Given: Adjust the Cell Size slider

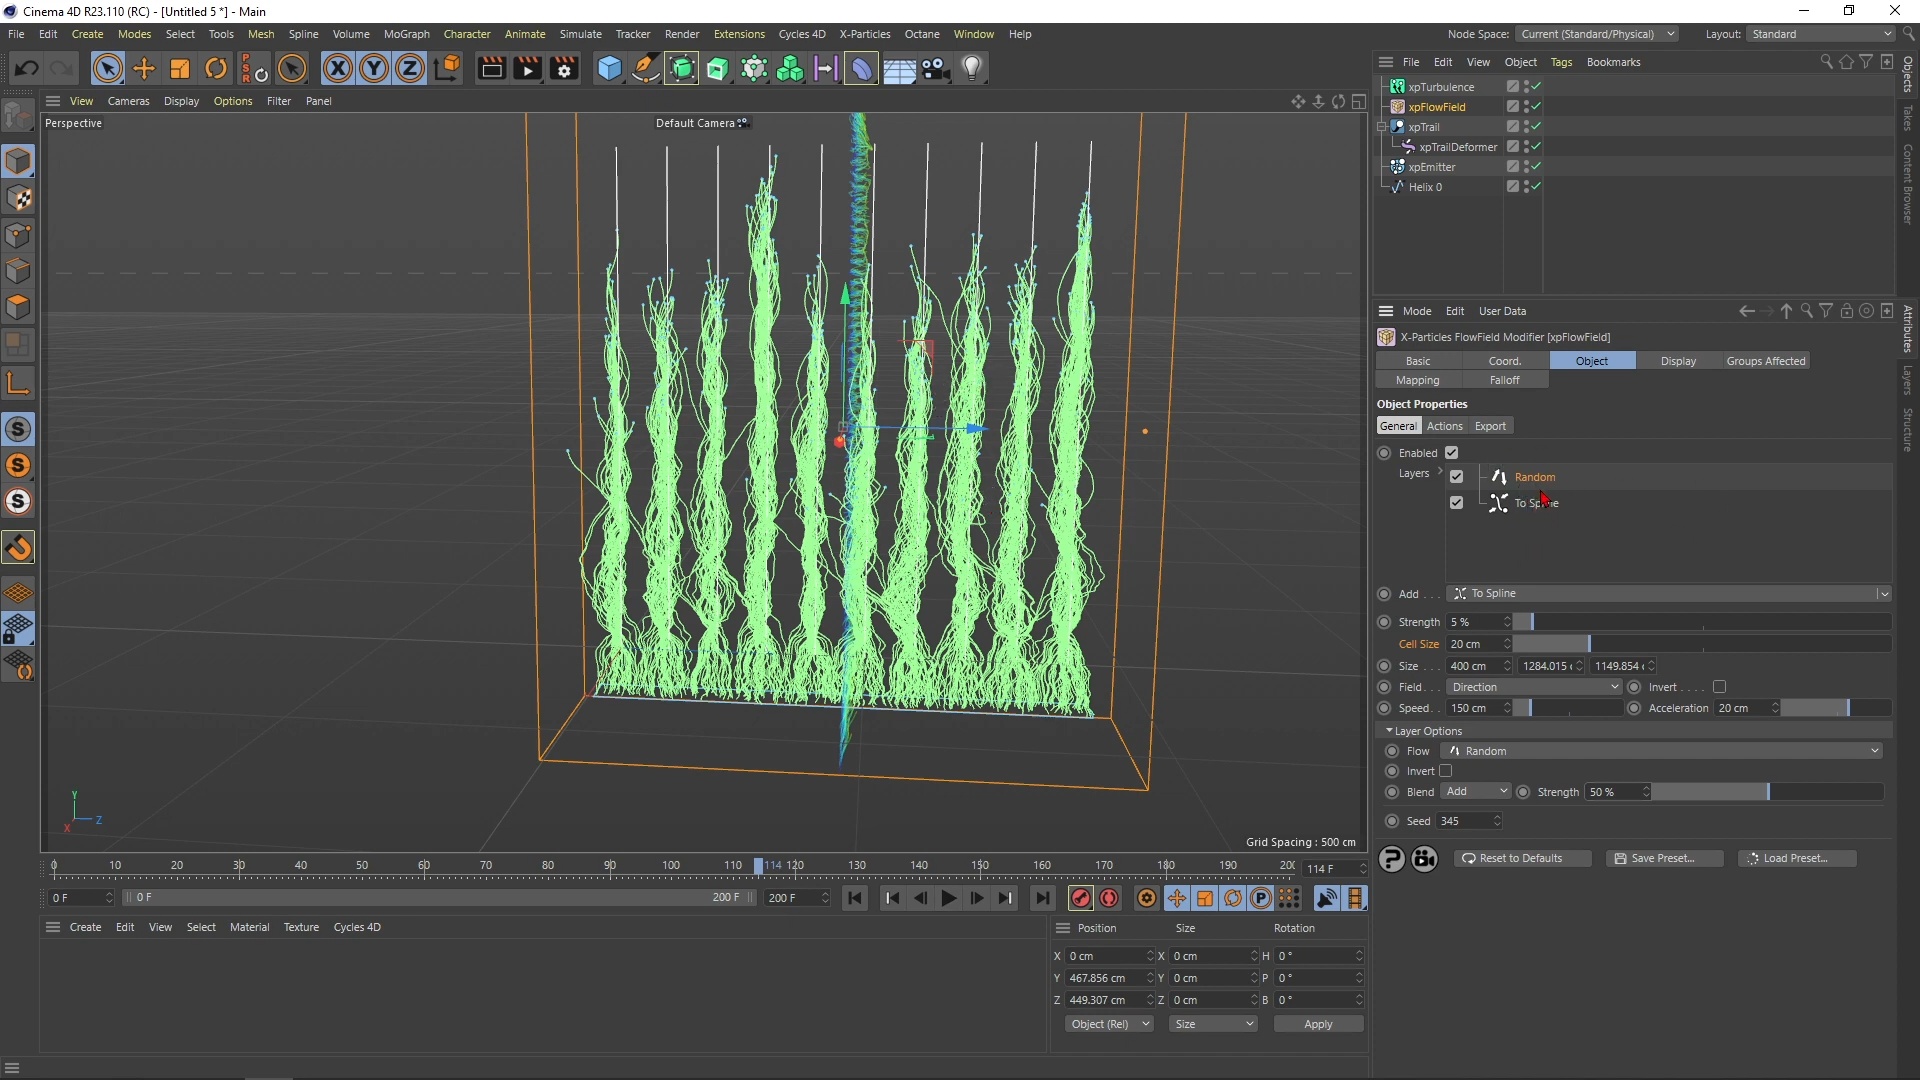Looking at the screenshot, I should tap(1589, 644).
